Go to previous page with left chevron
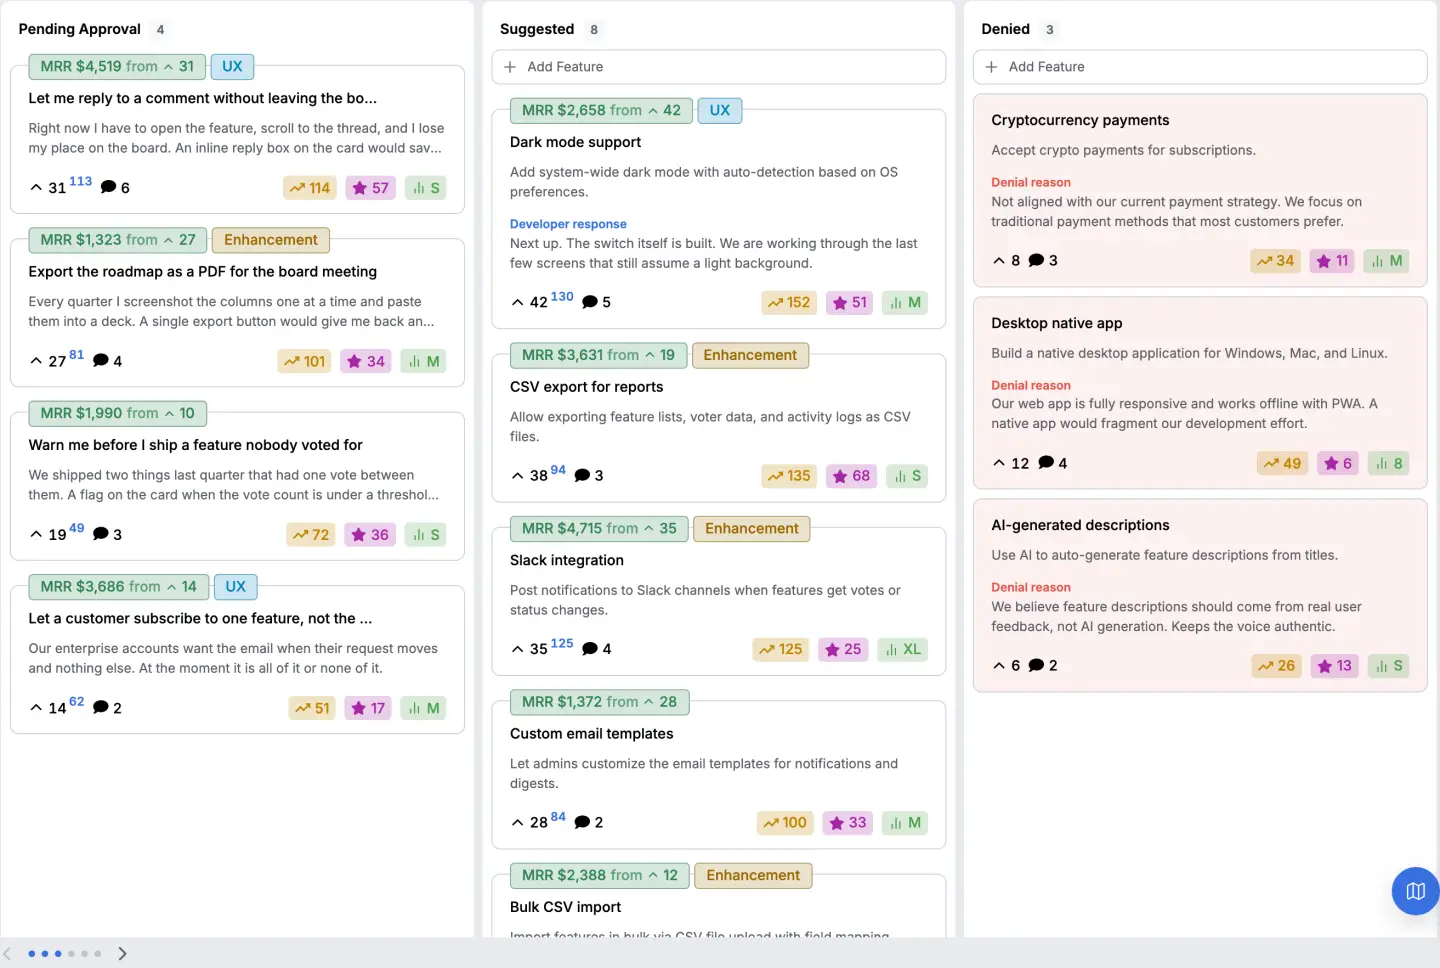The width and height of the screenshot is (1440, 968). tap(7, 953)
